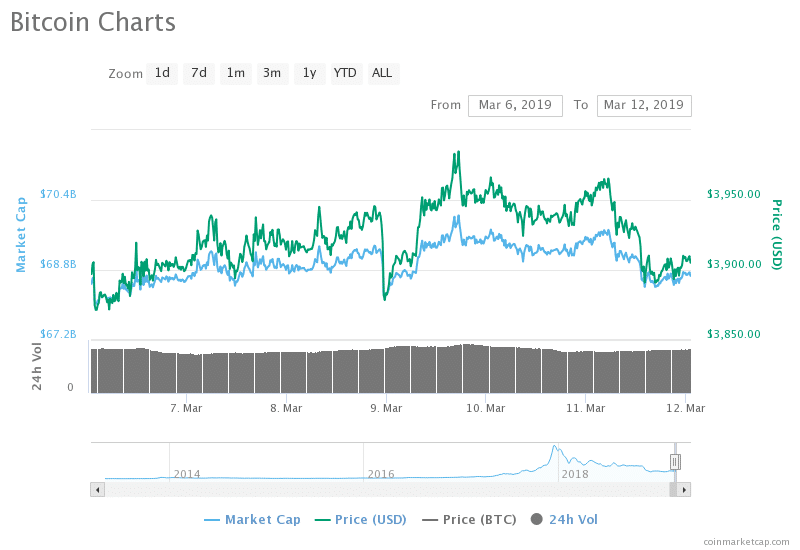The image size is (800, 550).
Task: Click the 9. Mar x-axis label
Action: click(386, 408)
